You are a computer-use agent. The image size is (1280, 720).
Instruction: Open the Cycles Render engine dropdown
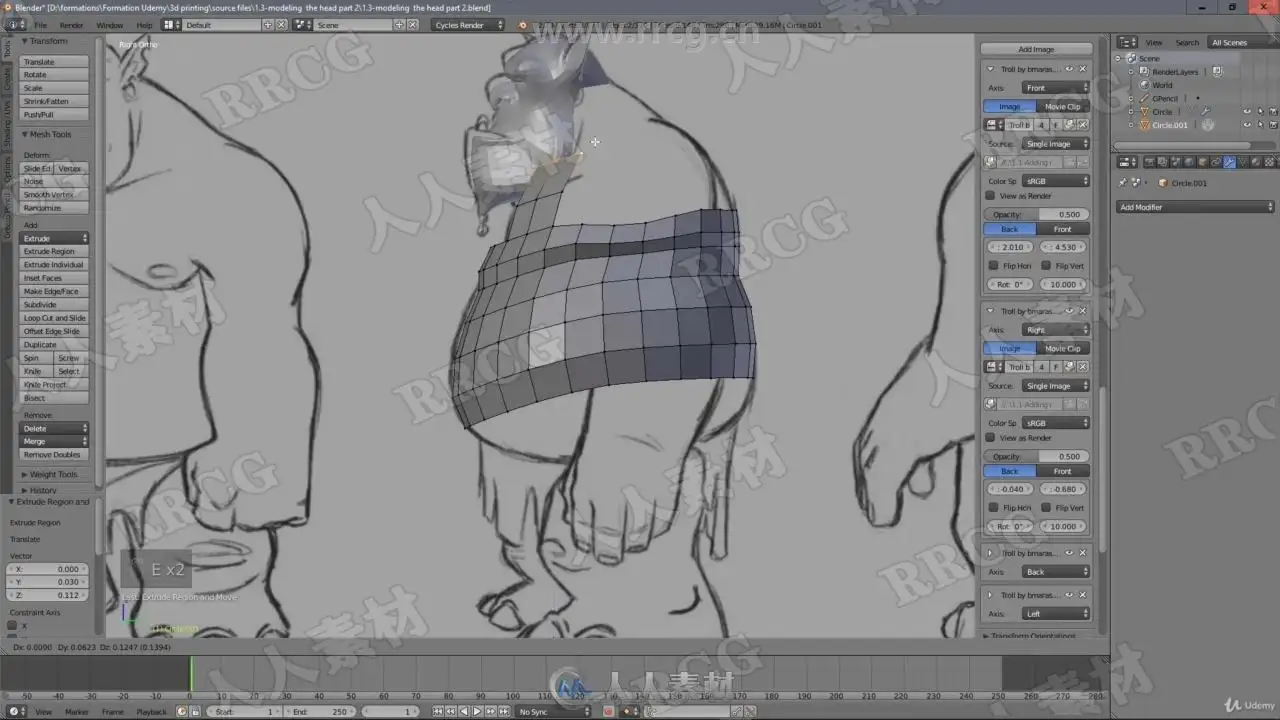468,25
